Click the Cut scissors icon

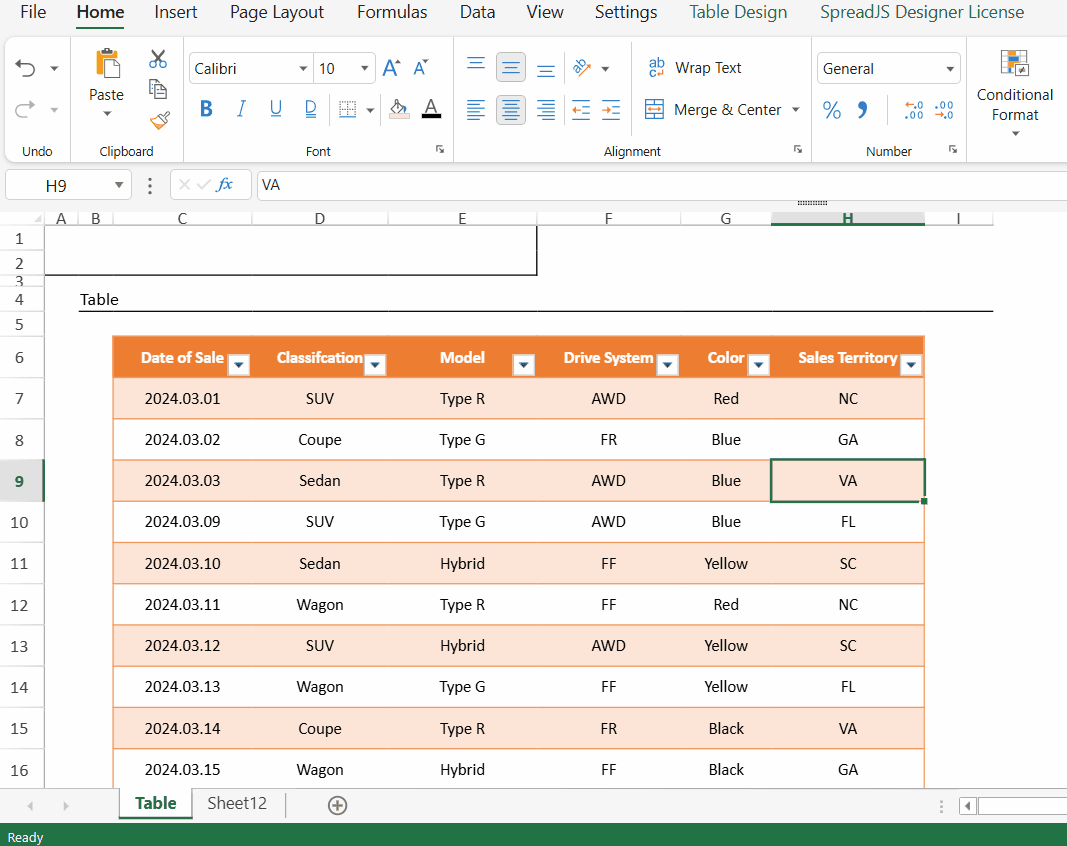click(x=158, y=59)
